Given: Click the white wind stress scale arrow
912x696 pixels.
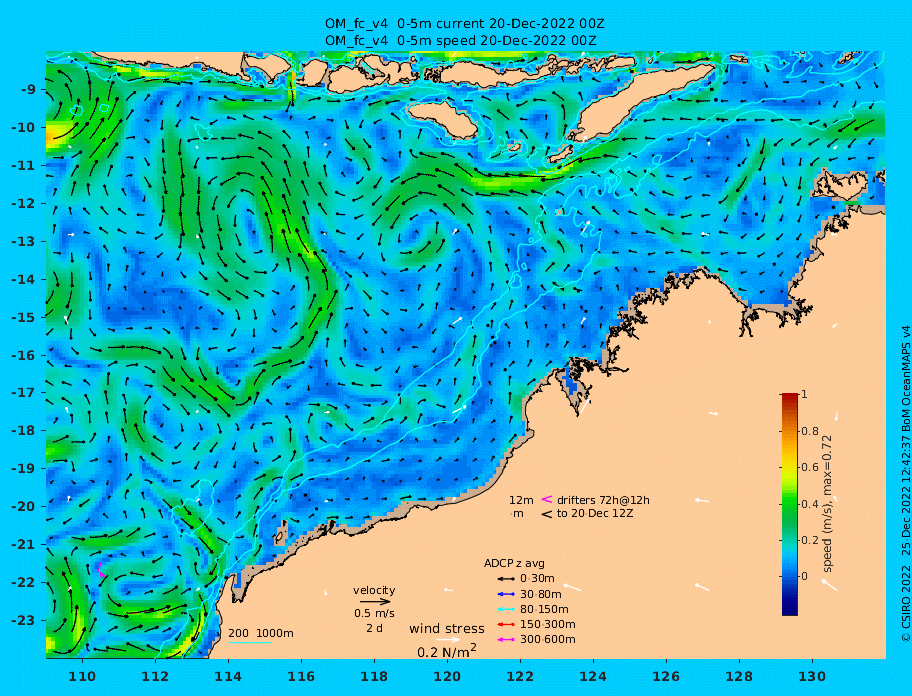Looking at the screenshot, I should (x=448, y=640).
